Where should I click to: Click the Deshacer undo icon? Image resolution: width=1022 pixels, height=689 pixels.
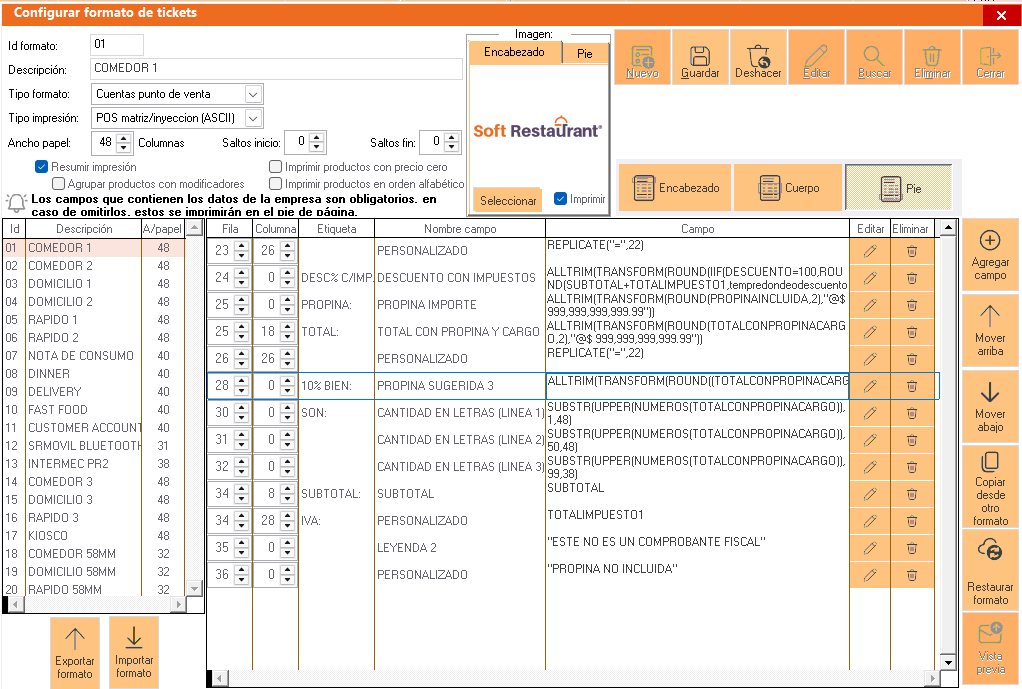(x=758, y=57)
